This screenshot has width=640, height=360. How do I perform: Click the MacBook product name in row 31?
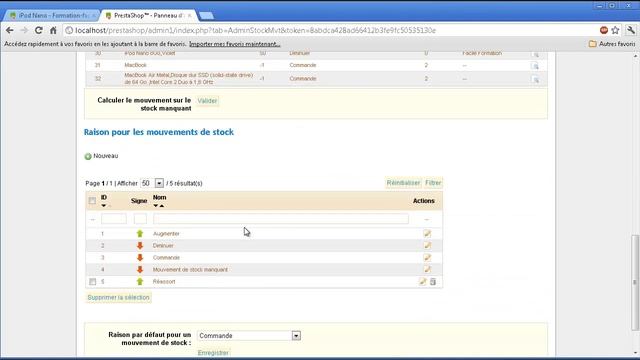(136, 65)
